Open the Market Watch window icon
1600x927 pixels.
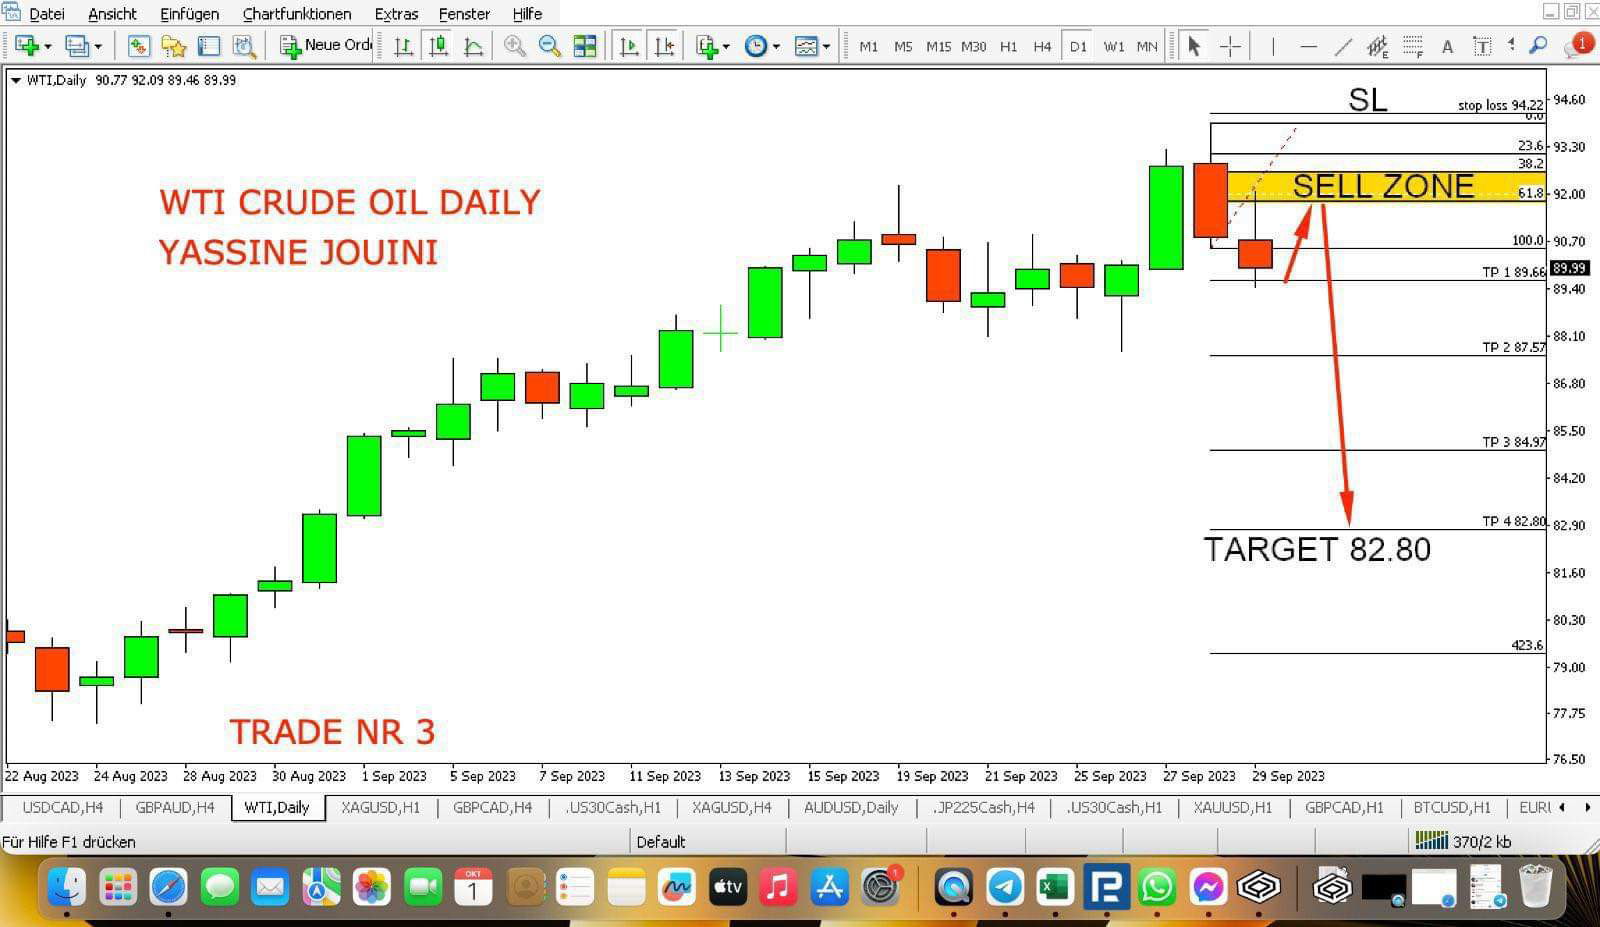[138, 46]
